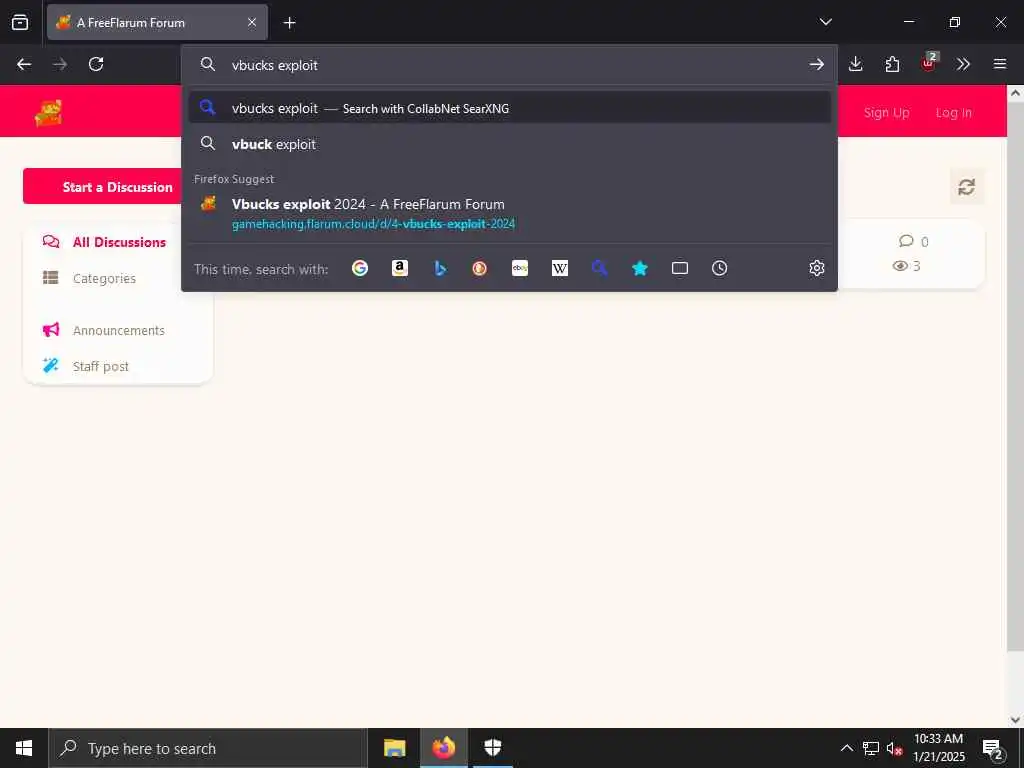Expand more tools overflow chevron

point(963,64)
